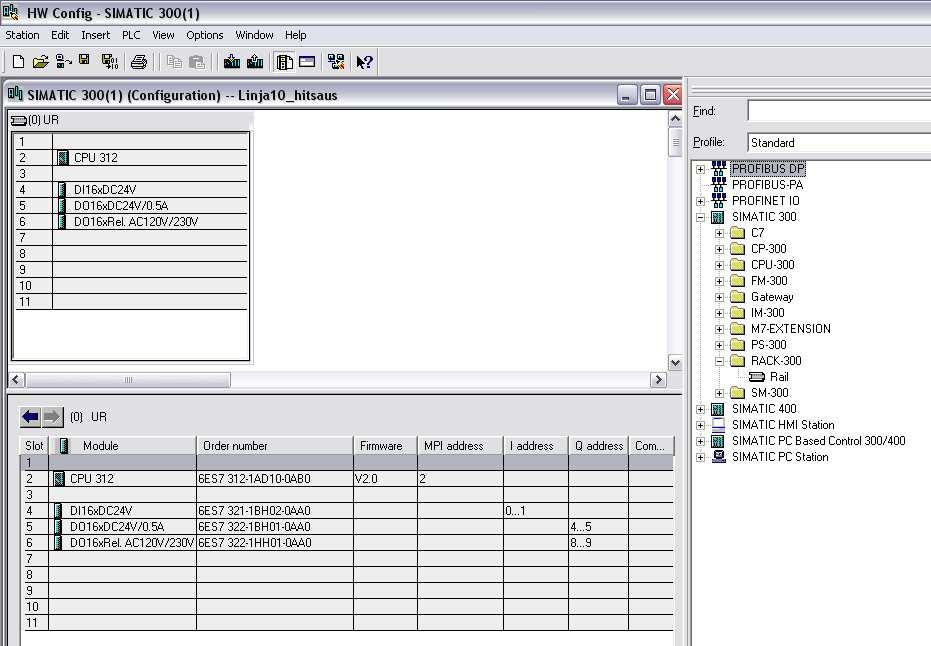
Task: Click the Upload from module icon
Action: tap(255, 62)
